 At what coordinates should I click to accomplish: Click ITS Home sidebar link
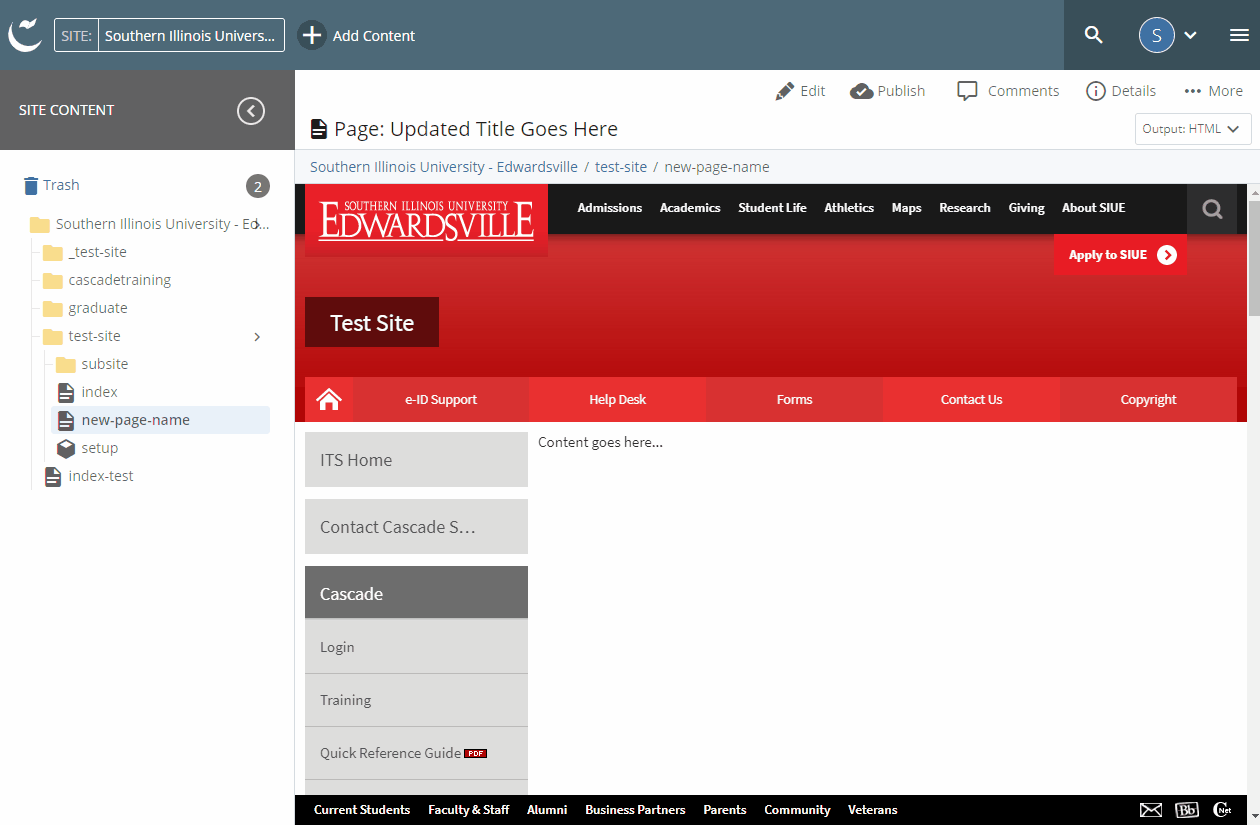416,460
